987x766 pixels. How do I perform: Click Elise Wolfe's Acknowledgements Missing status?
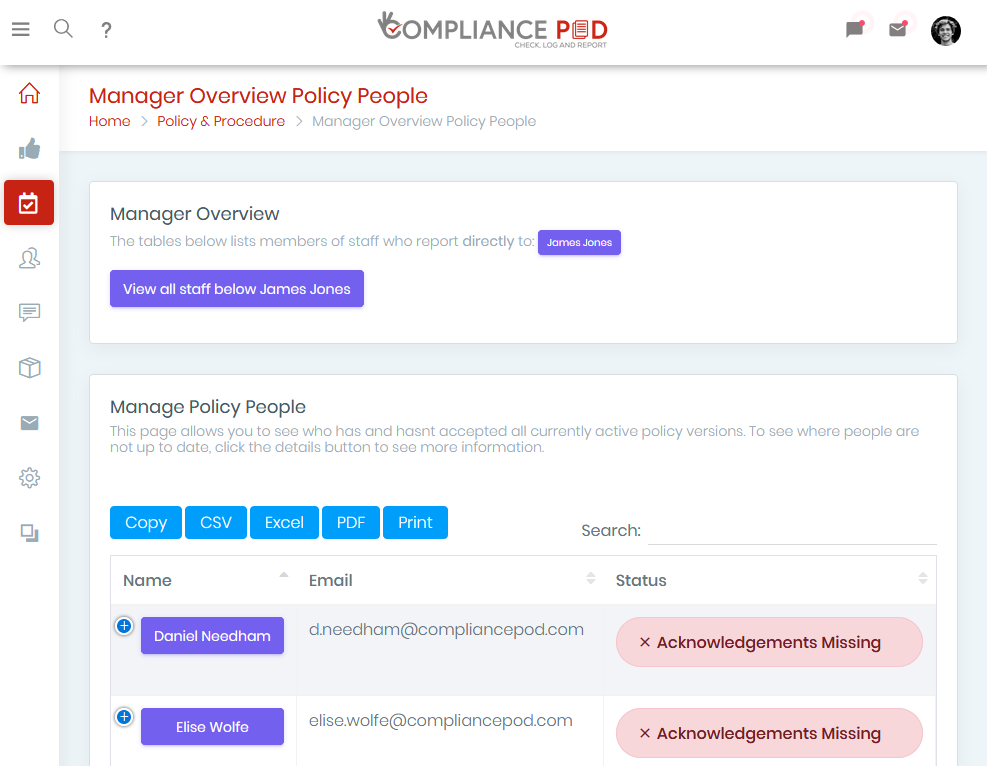click(769, 733)
